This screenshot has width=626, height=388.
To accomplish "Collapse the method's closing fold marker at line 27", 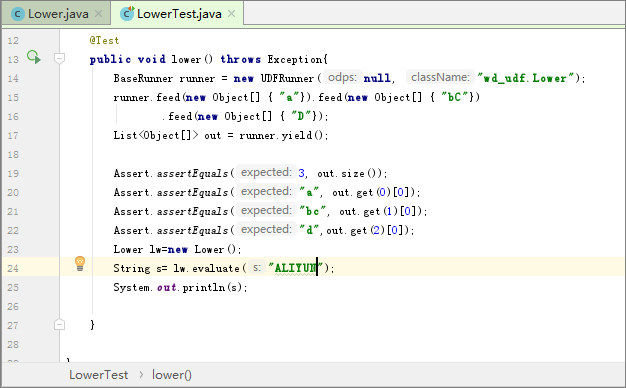I will 59,325.
